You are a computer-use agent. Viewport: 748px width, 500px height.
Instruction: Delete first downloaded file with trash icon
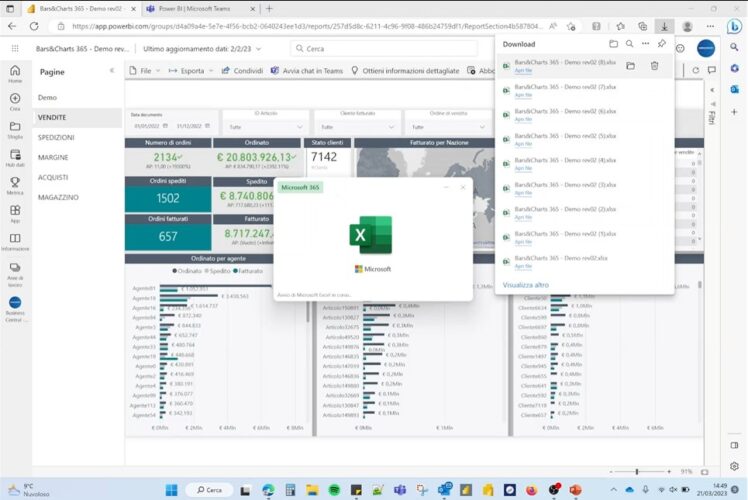point(654,66)
